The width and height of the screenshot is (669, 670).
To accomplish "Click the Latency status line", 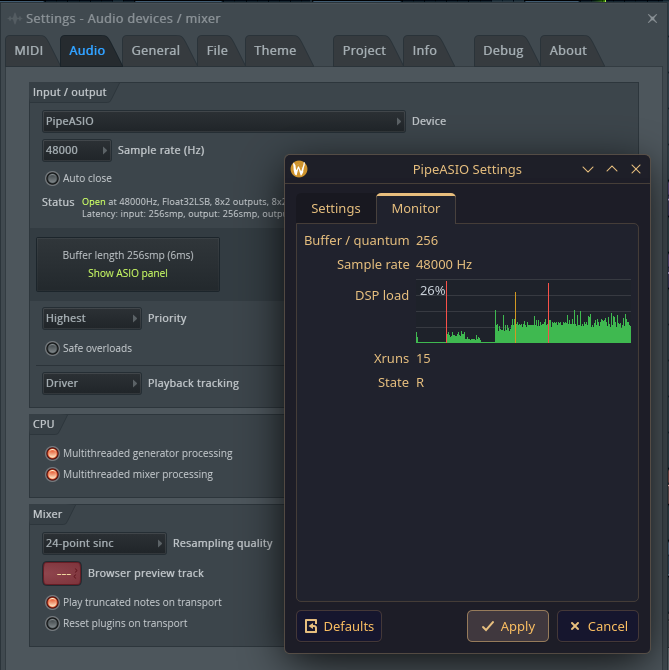I will [183, 214].
